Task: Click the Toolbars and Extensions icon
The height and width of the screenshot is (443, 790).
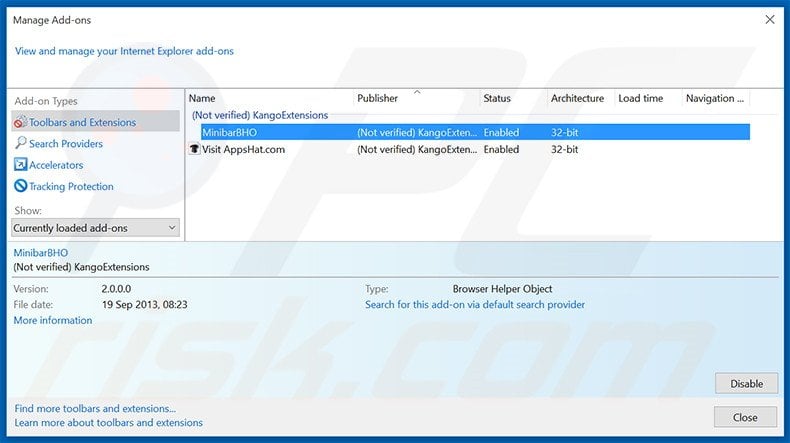Action: (x=20, y=122)
